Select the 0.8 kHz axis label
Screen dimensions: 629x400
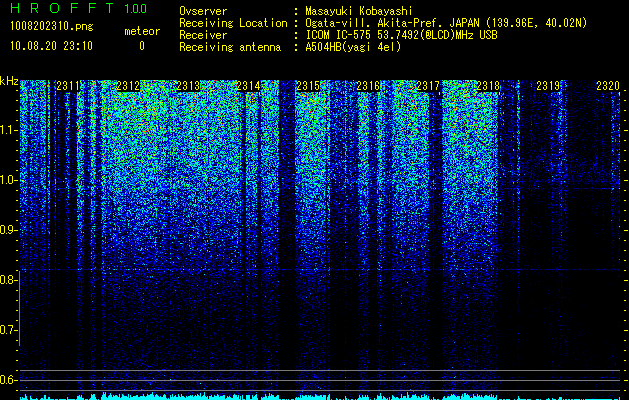(x=8, y=280)
